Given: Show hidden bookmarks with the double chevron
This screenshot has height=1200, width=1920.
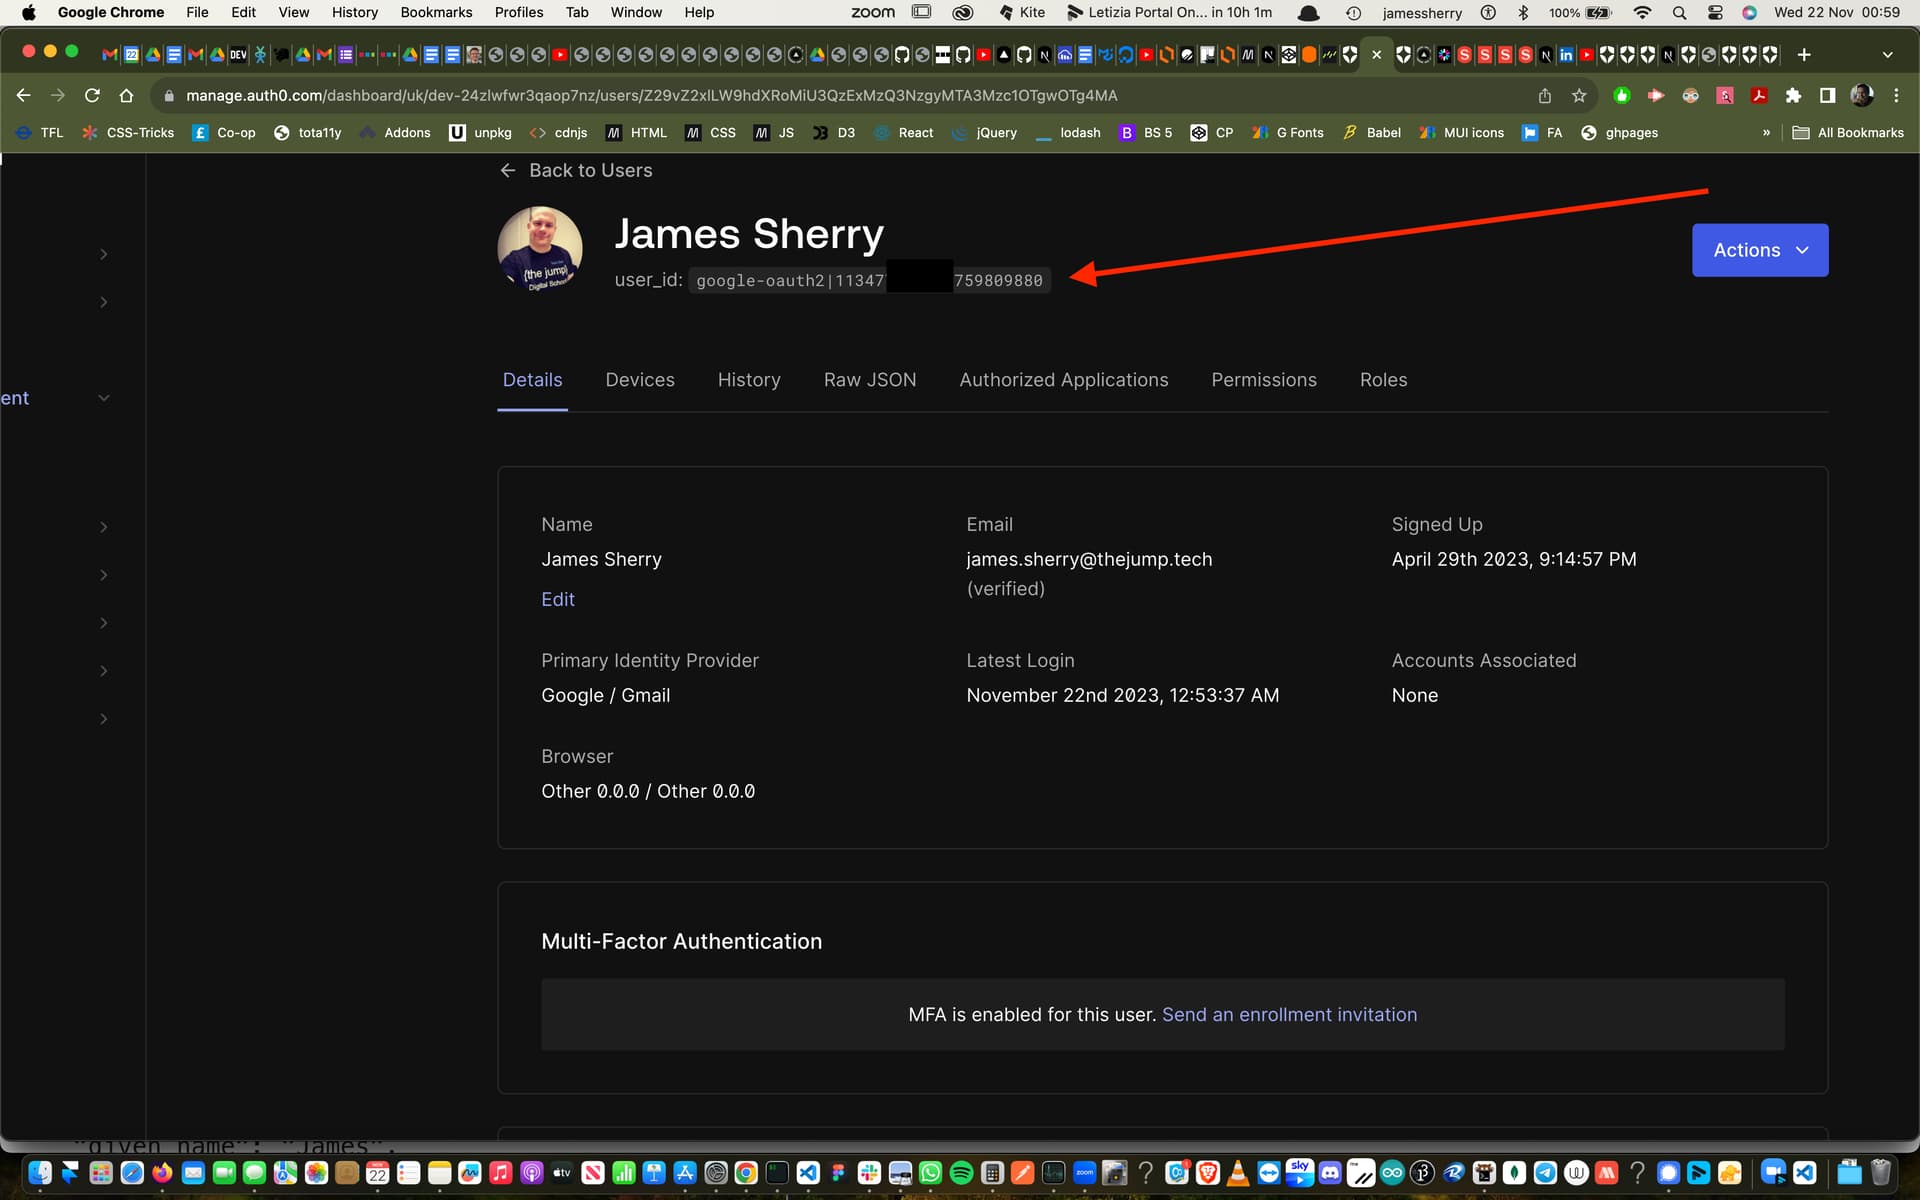Looking at the screenshot, I should click(1766, 133).
